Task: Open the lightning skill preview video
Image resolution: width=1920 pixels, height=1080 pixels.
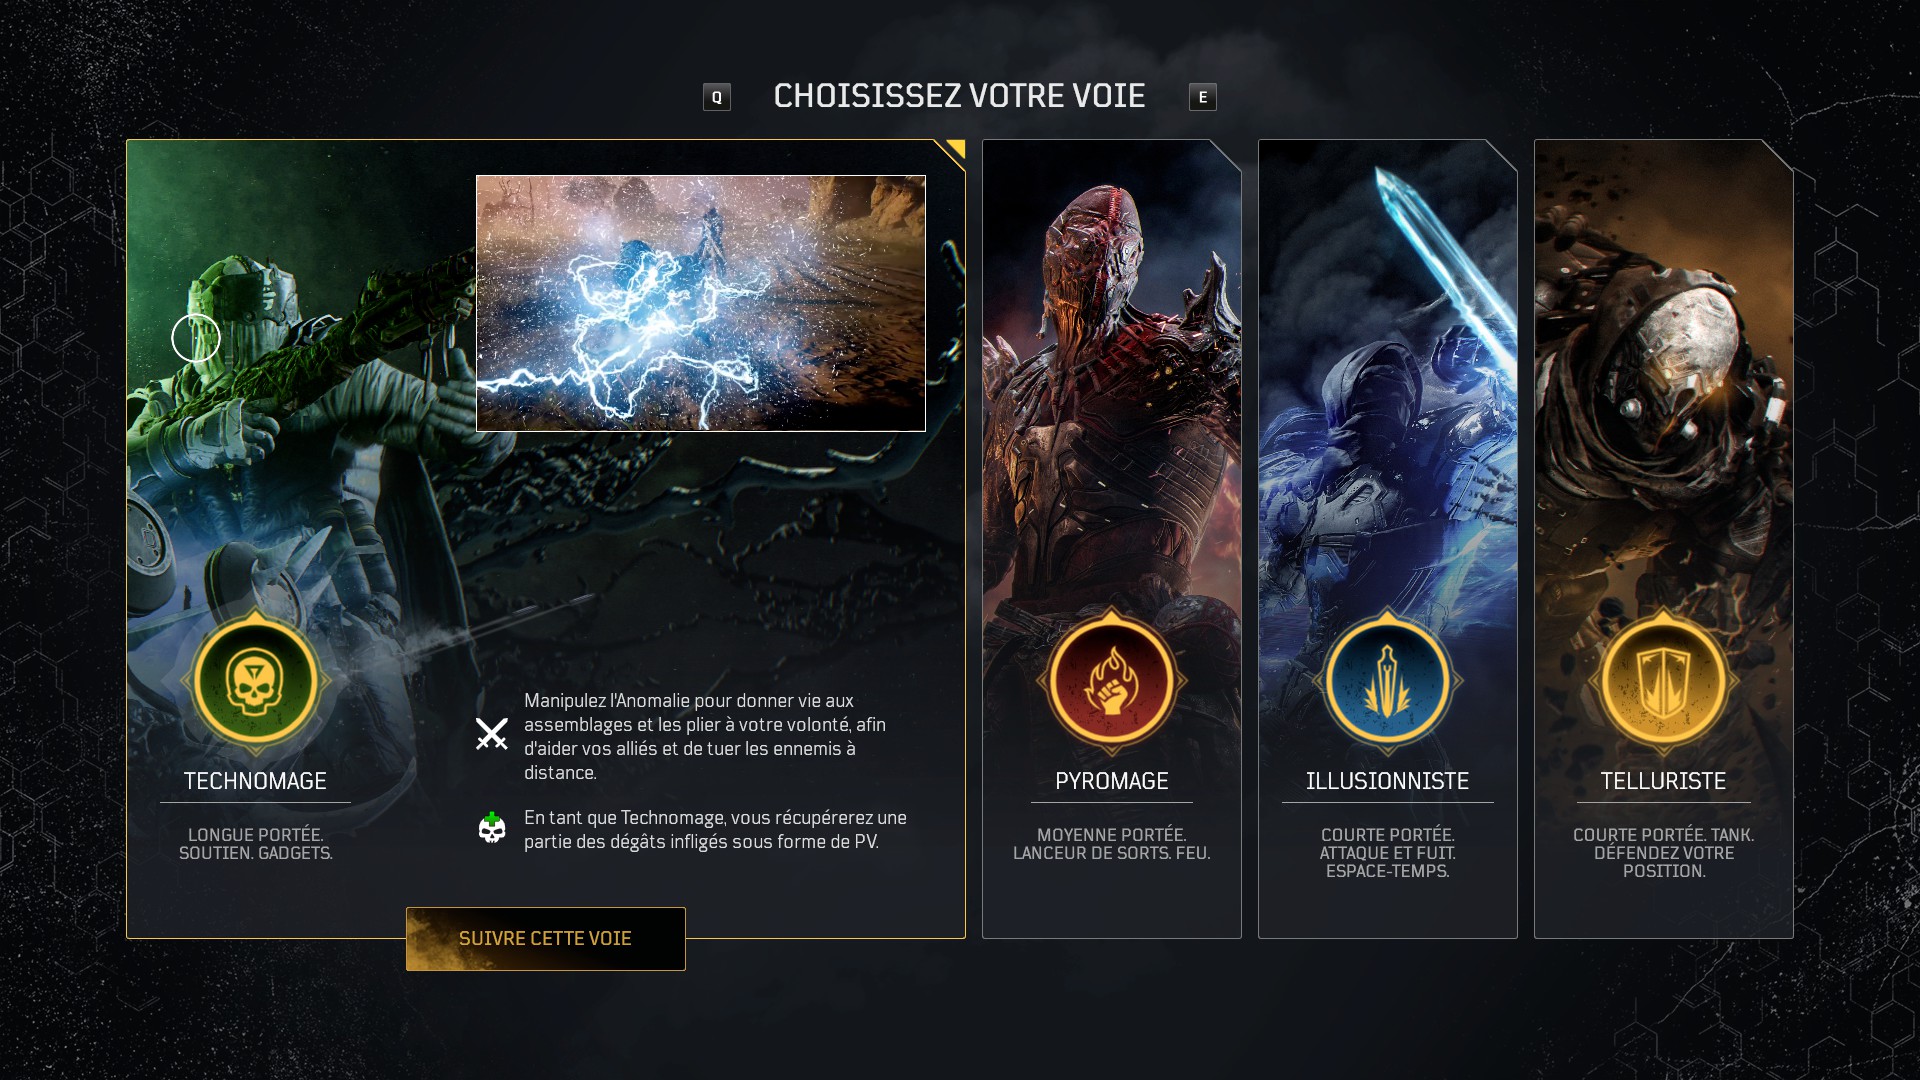Action: coord(700,303)
